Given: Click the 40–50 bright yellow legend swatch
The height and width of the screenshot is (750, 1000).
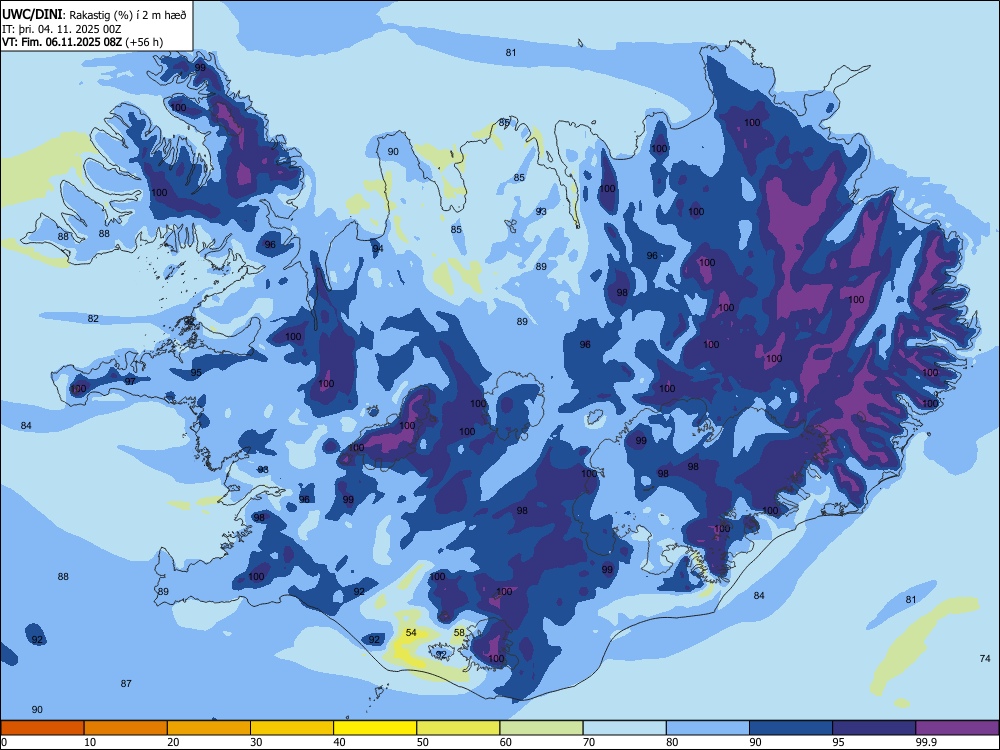Looking at the screenshot, I should [x=375, y=728].
